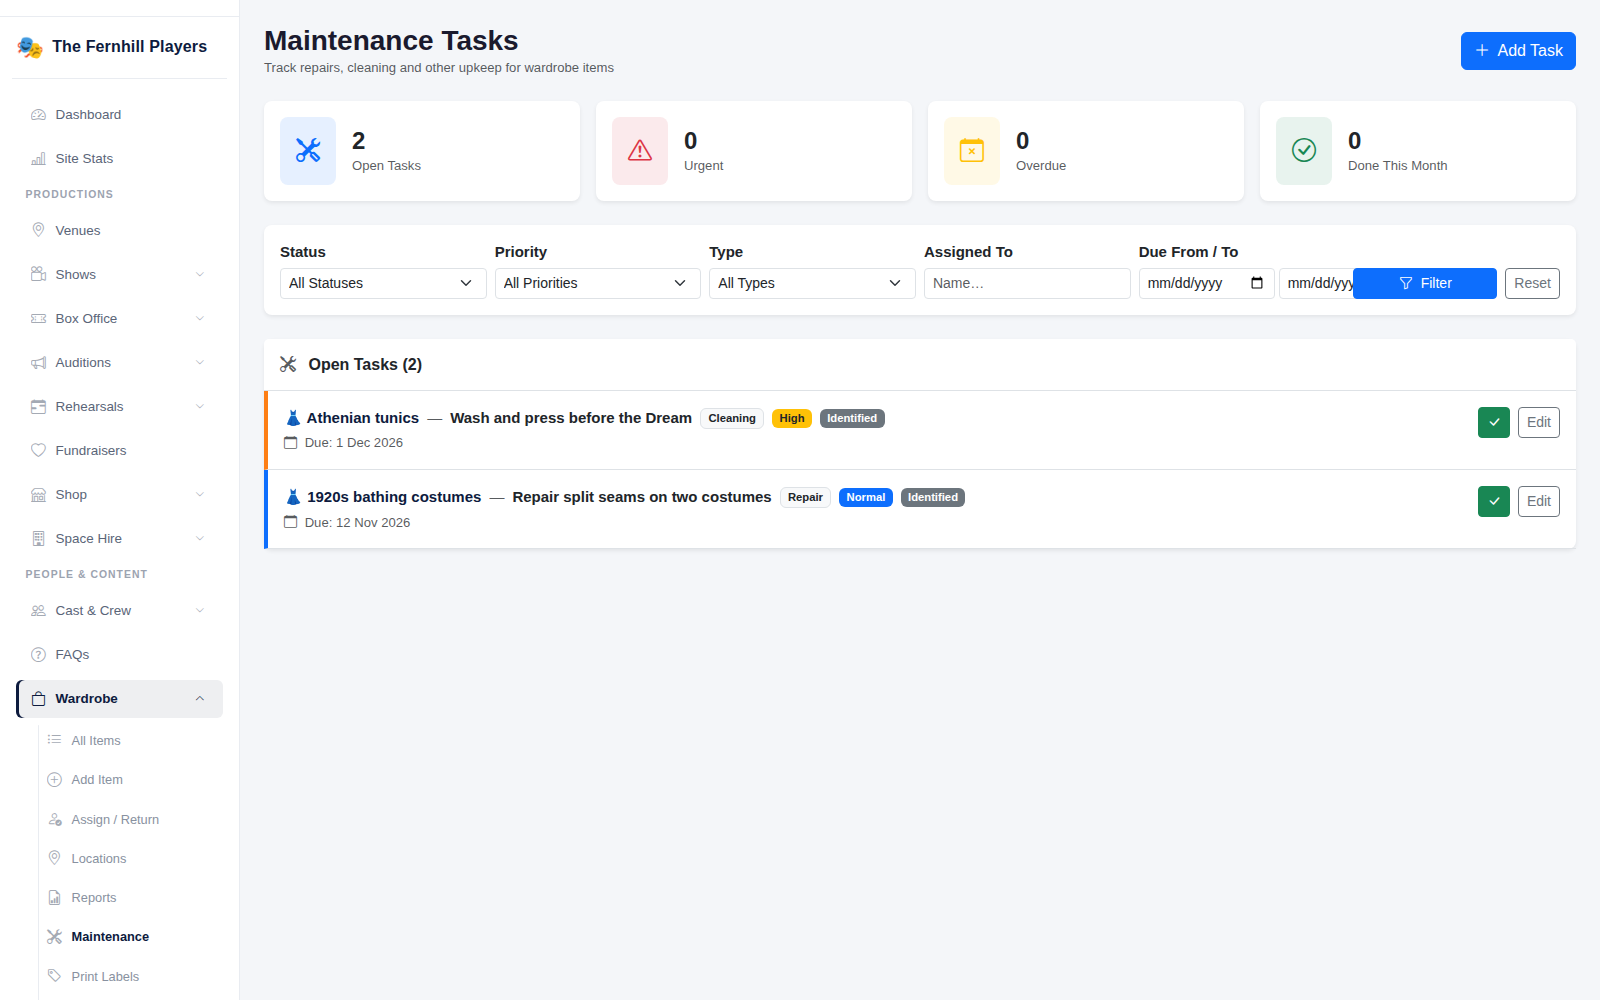Collapse the Wardrobe sidebar section

pyautogui.click(x=119, y=699)
